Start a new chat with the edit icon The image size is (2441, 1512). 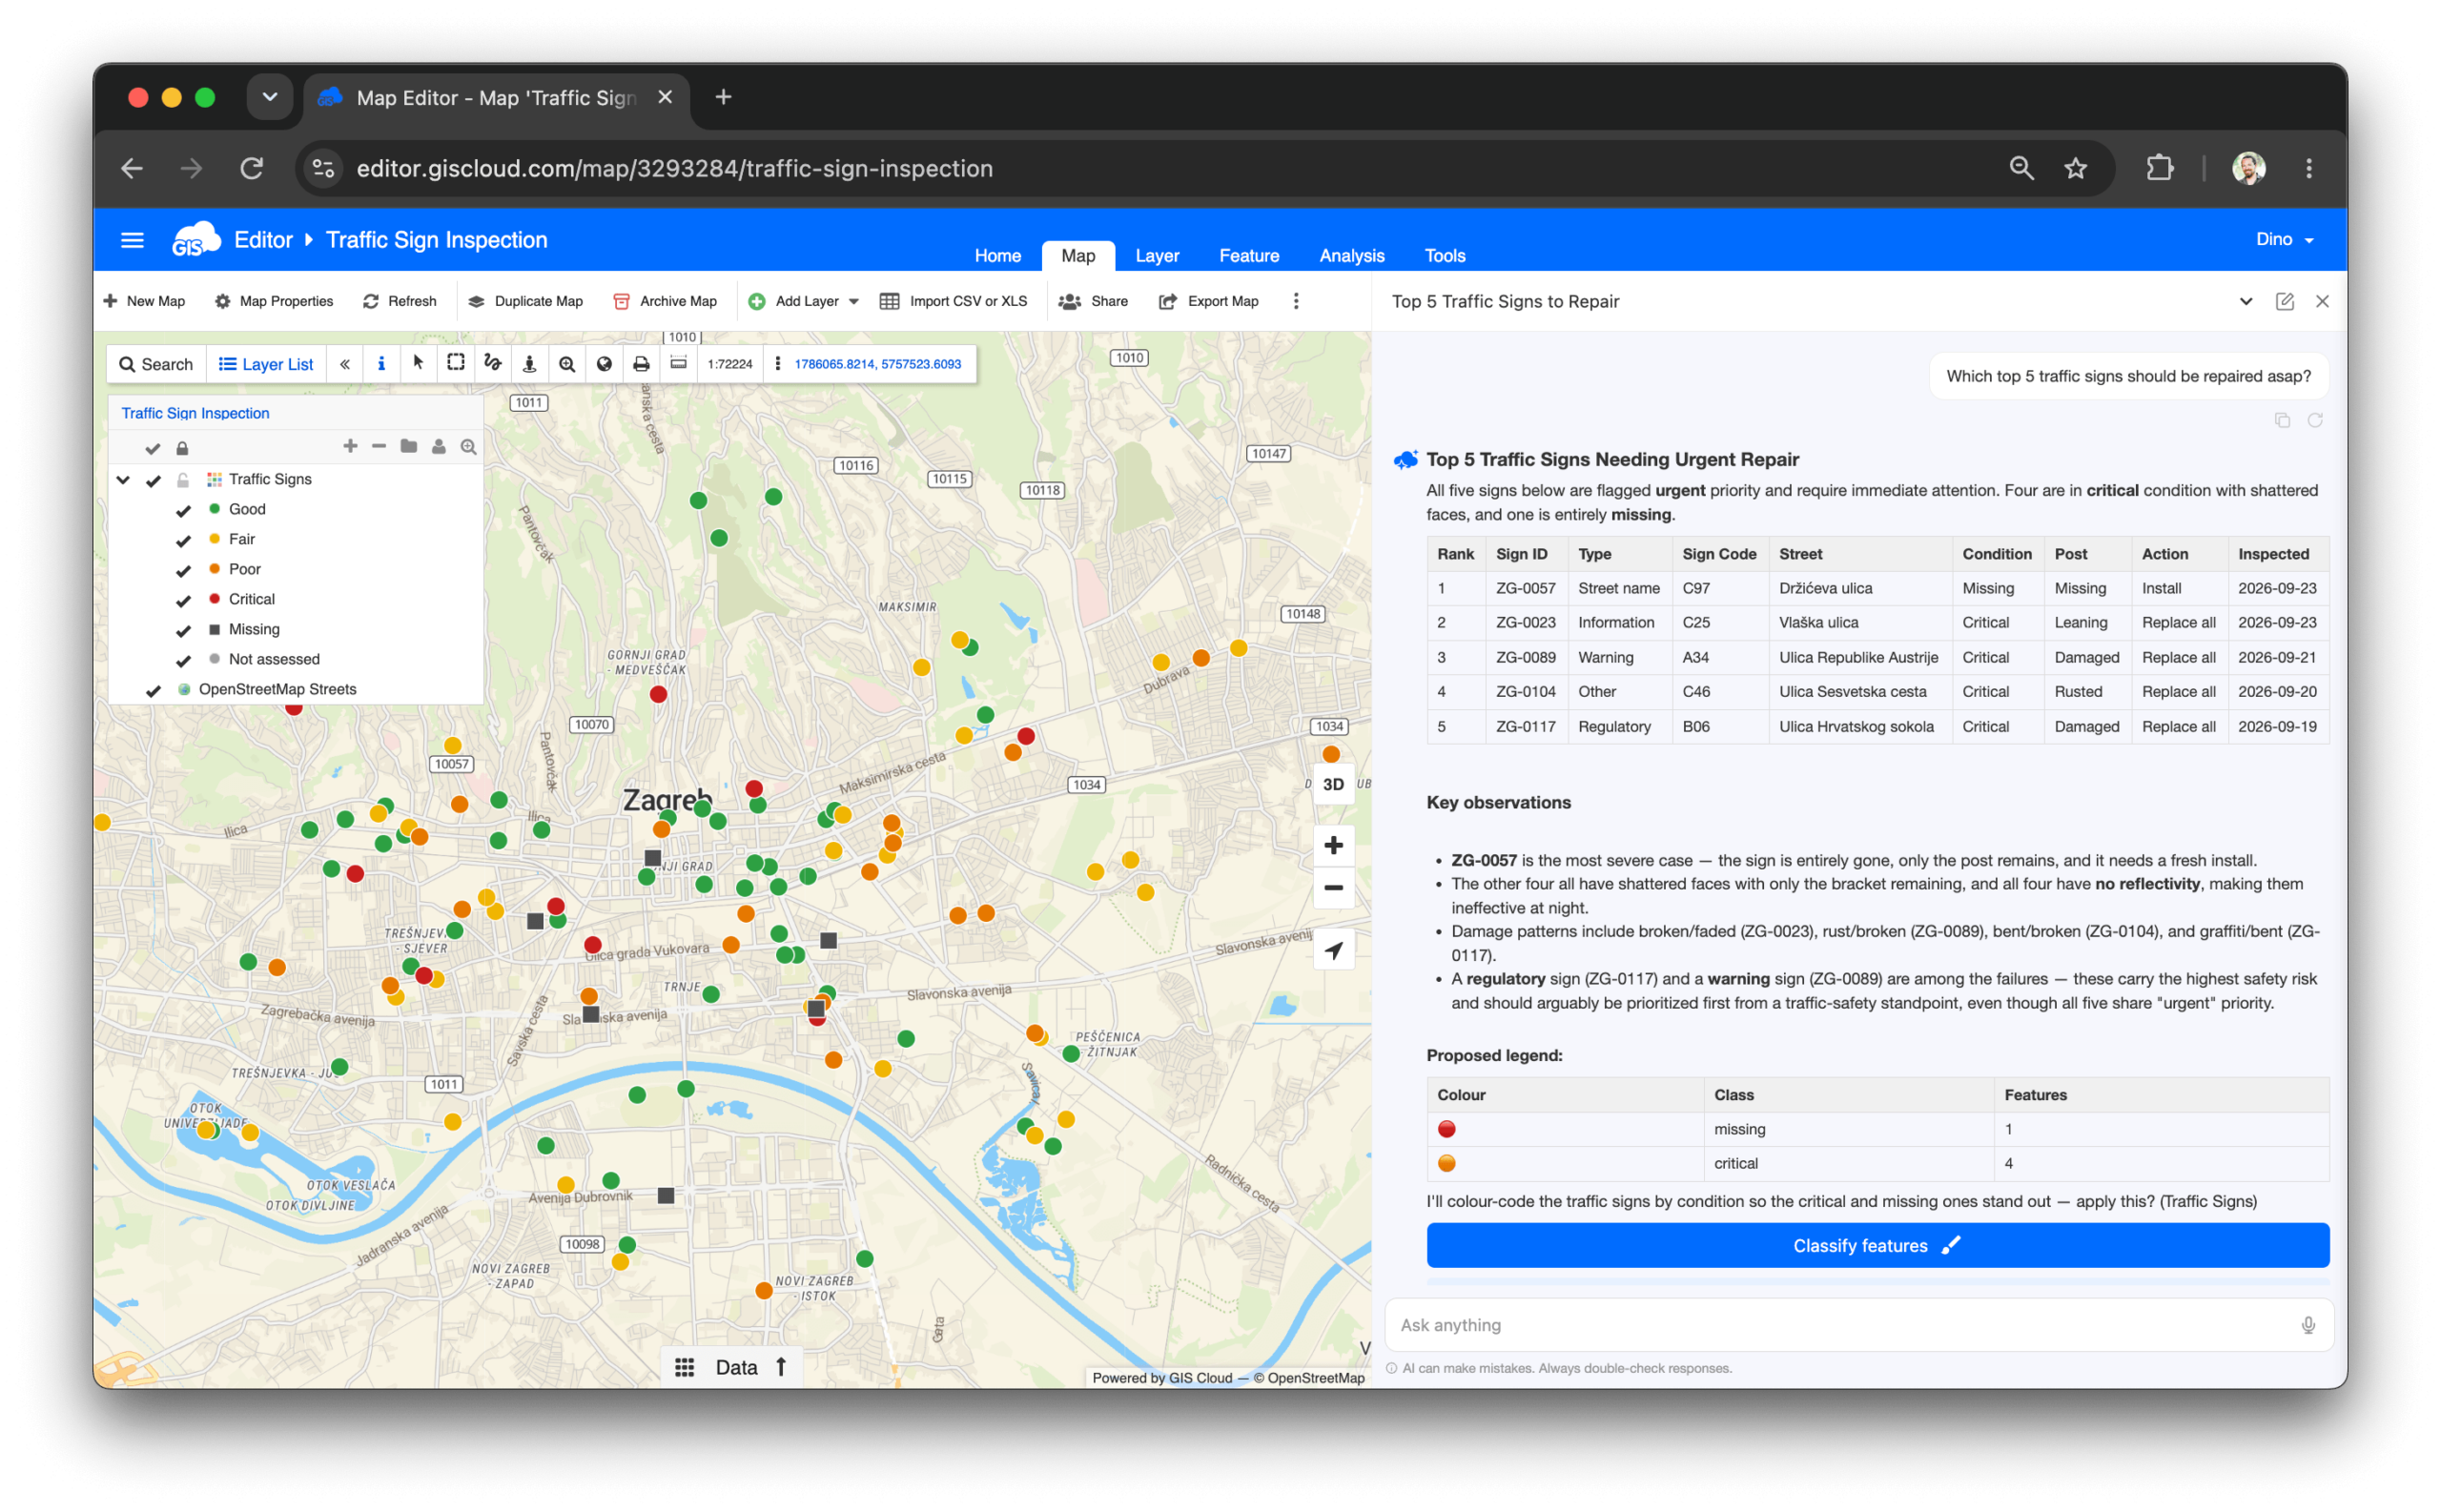point(2284,301)
